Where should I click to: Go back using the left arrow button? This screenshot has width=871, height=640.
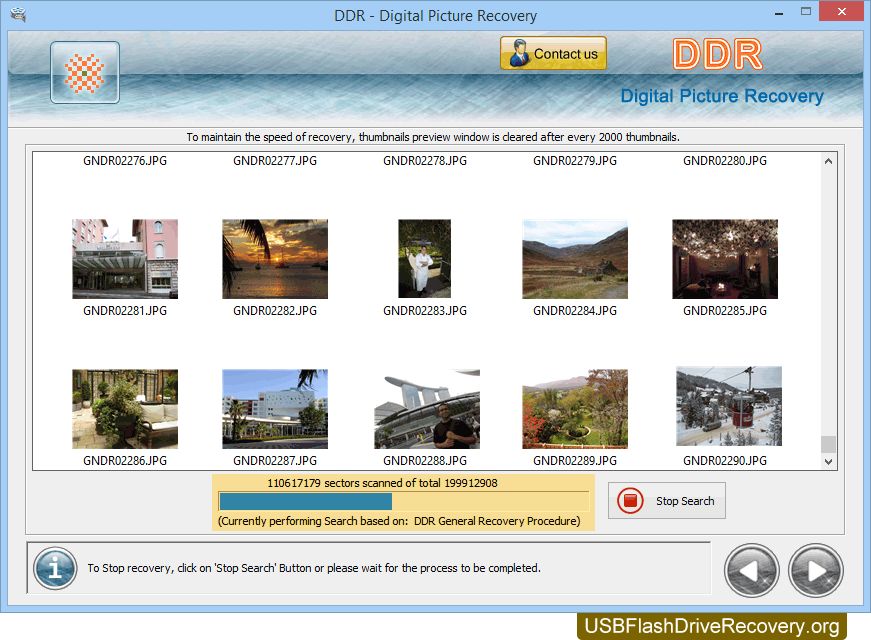752,571
